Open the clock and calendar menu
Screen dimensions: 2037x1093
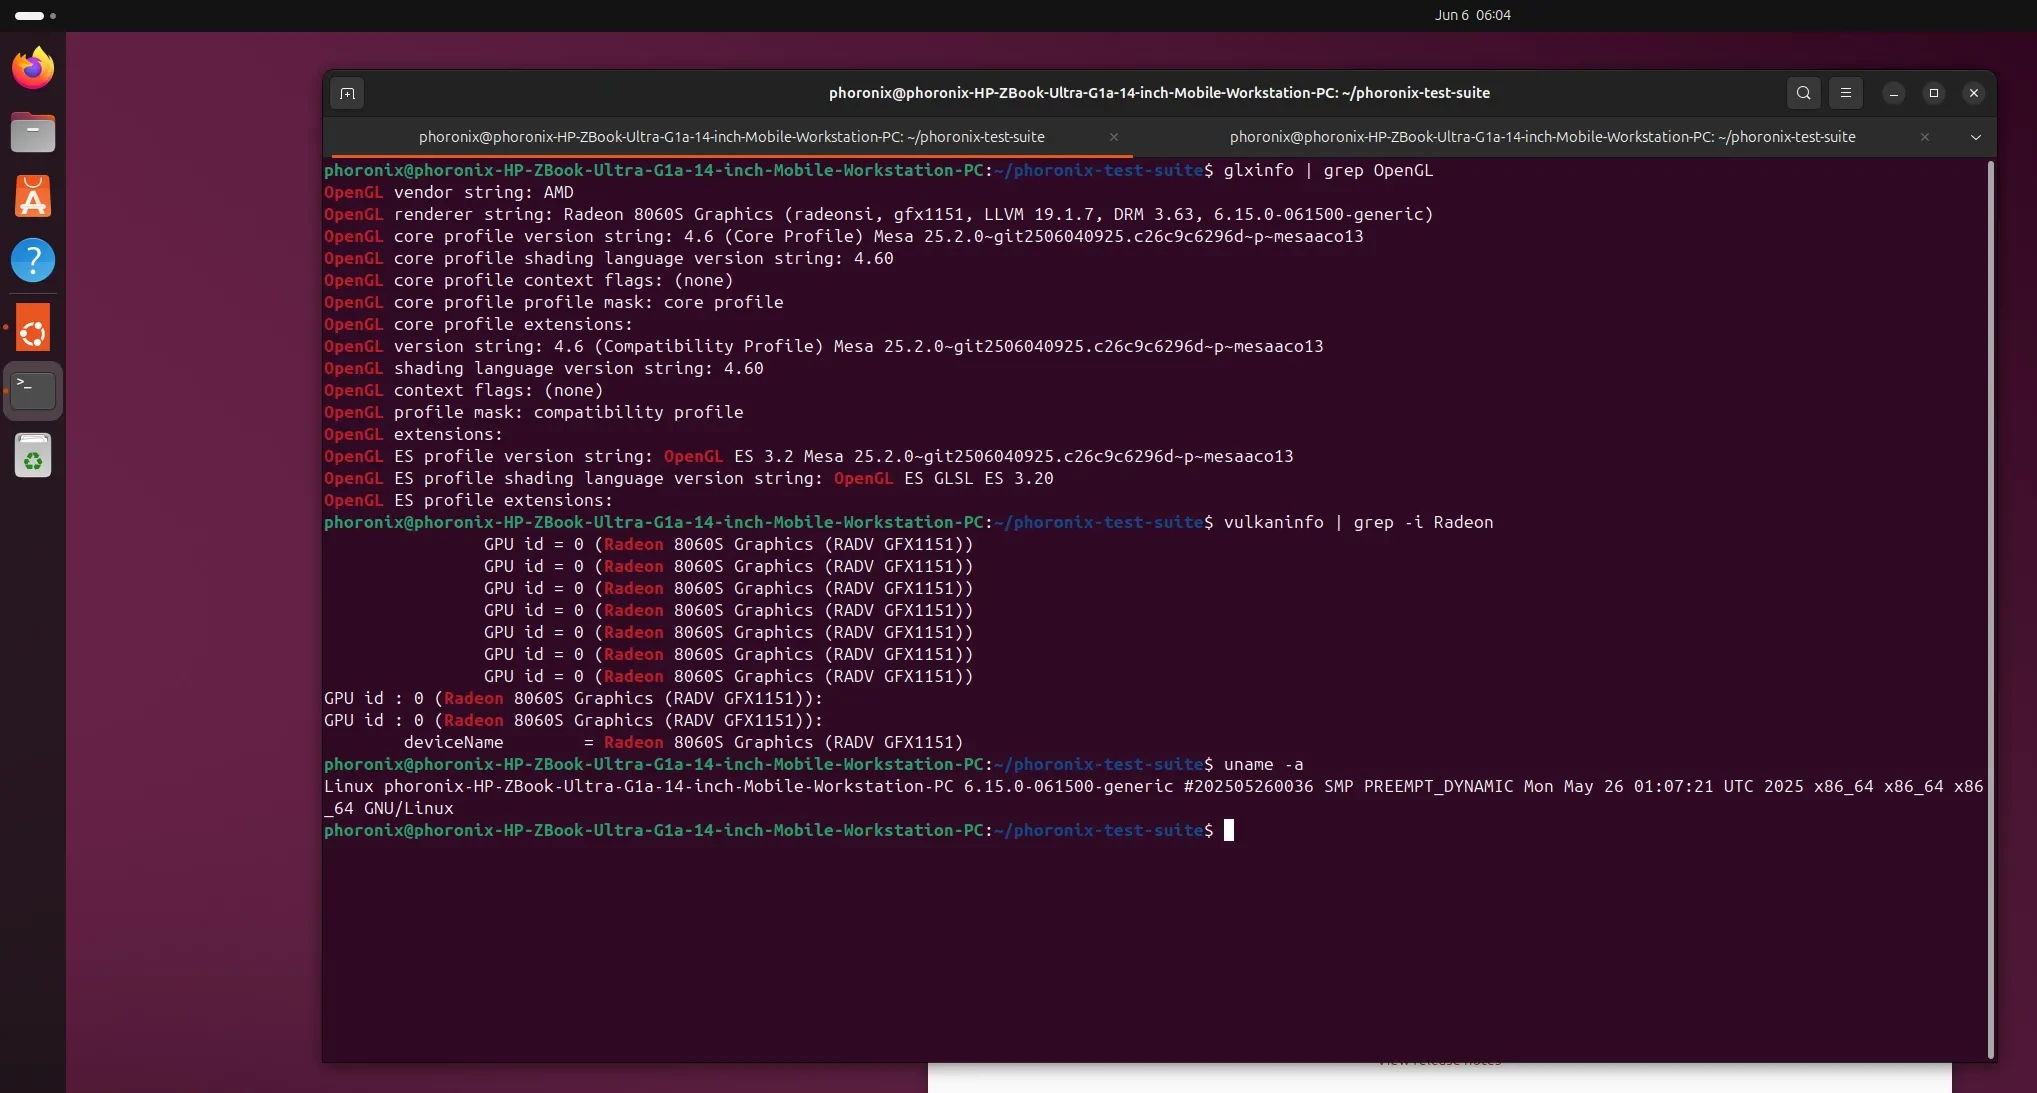click(1472, 15)
